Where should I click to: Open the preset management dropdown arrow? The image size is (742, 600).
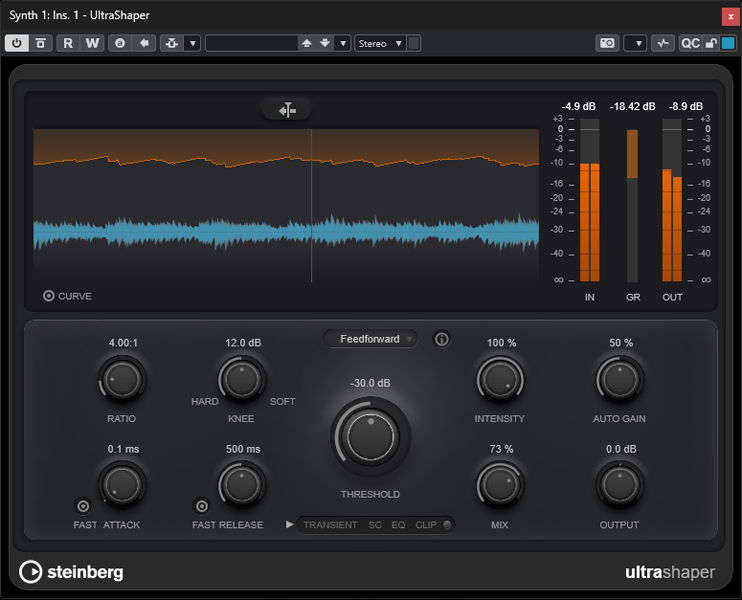tap(343, 43)
